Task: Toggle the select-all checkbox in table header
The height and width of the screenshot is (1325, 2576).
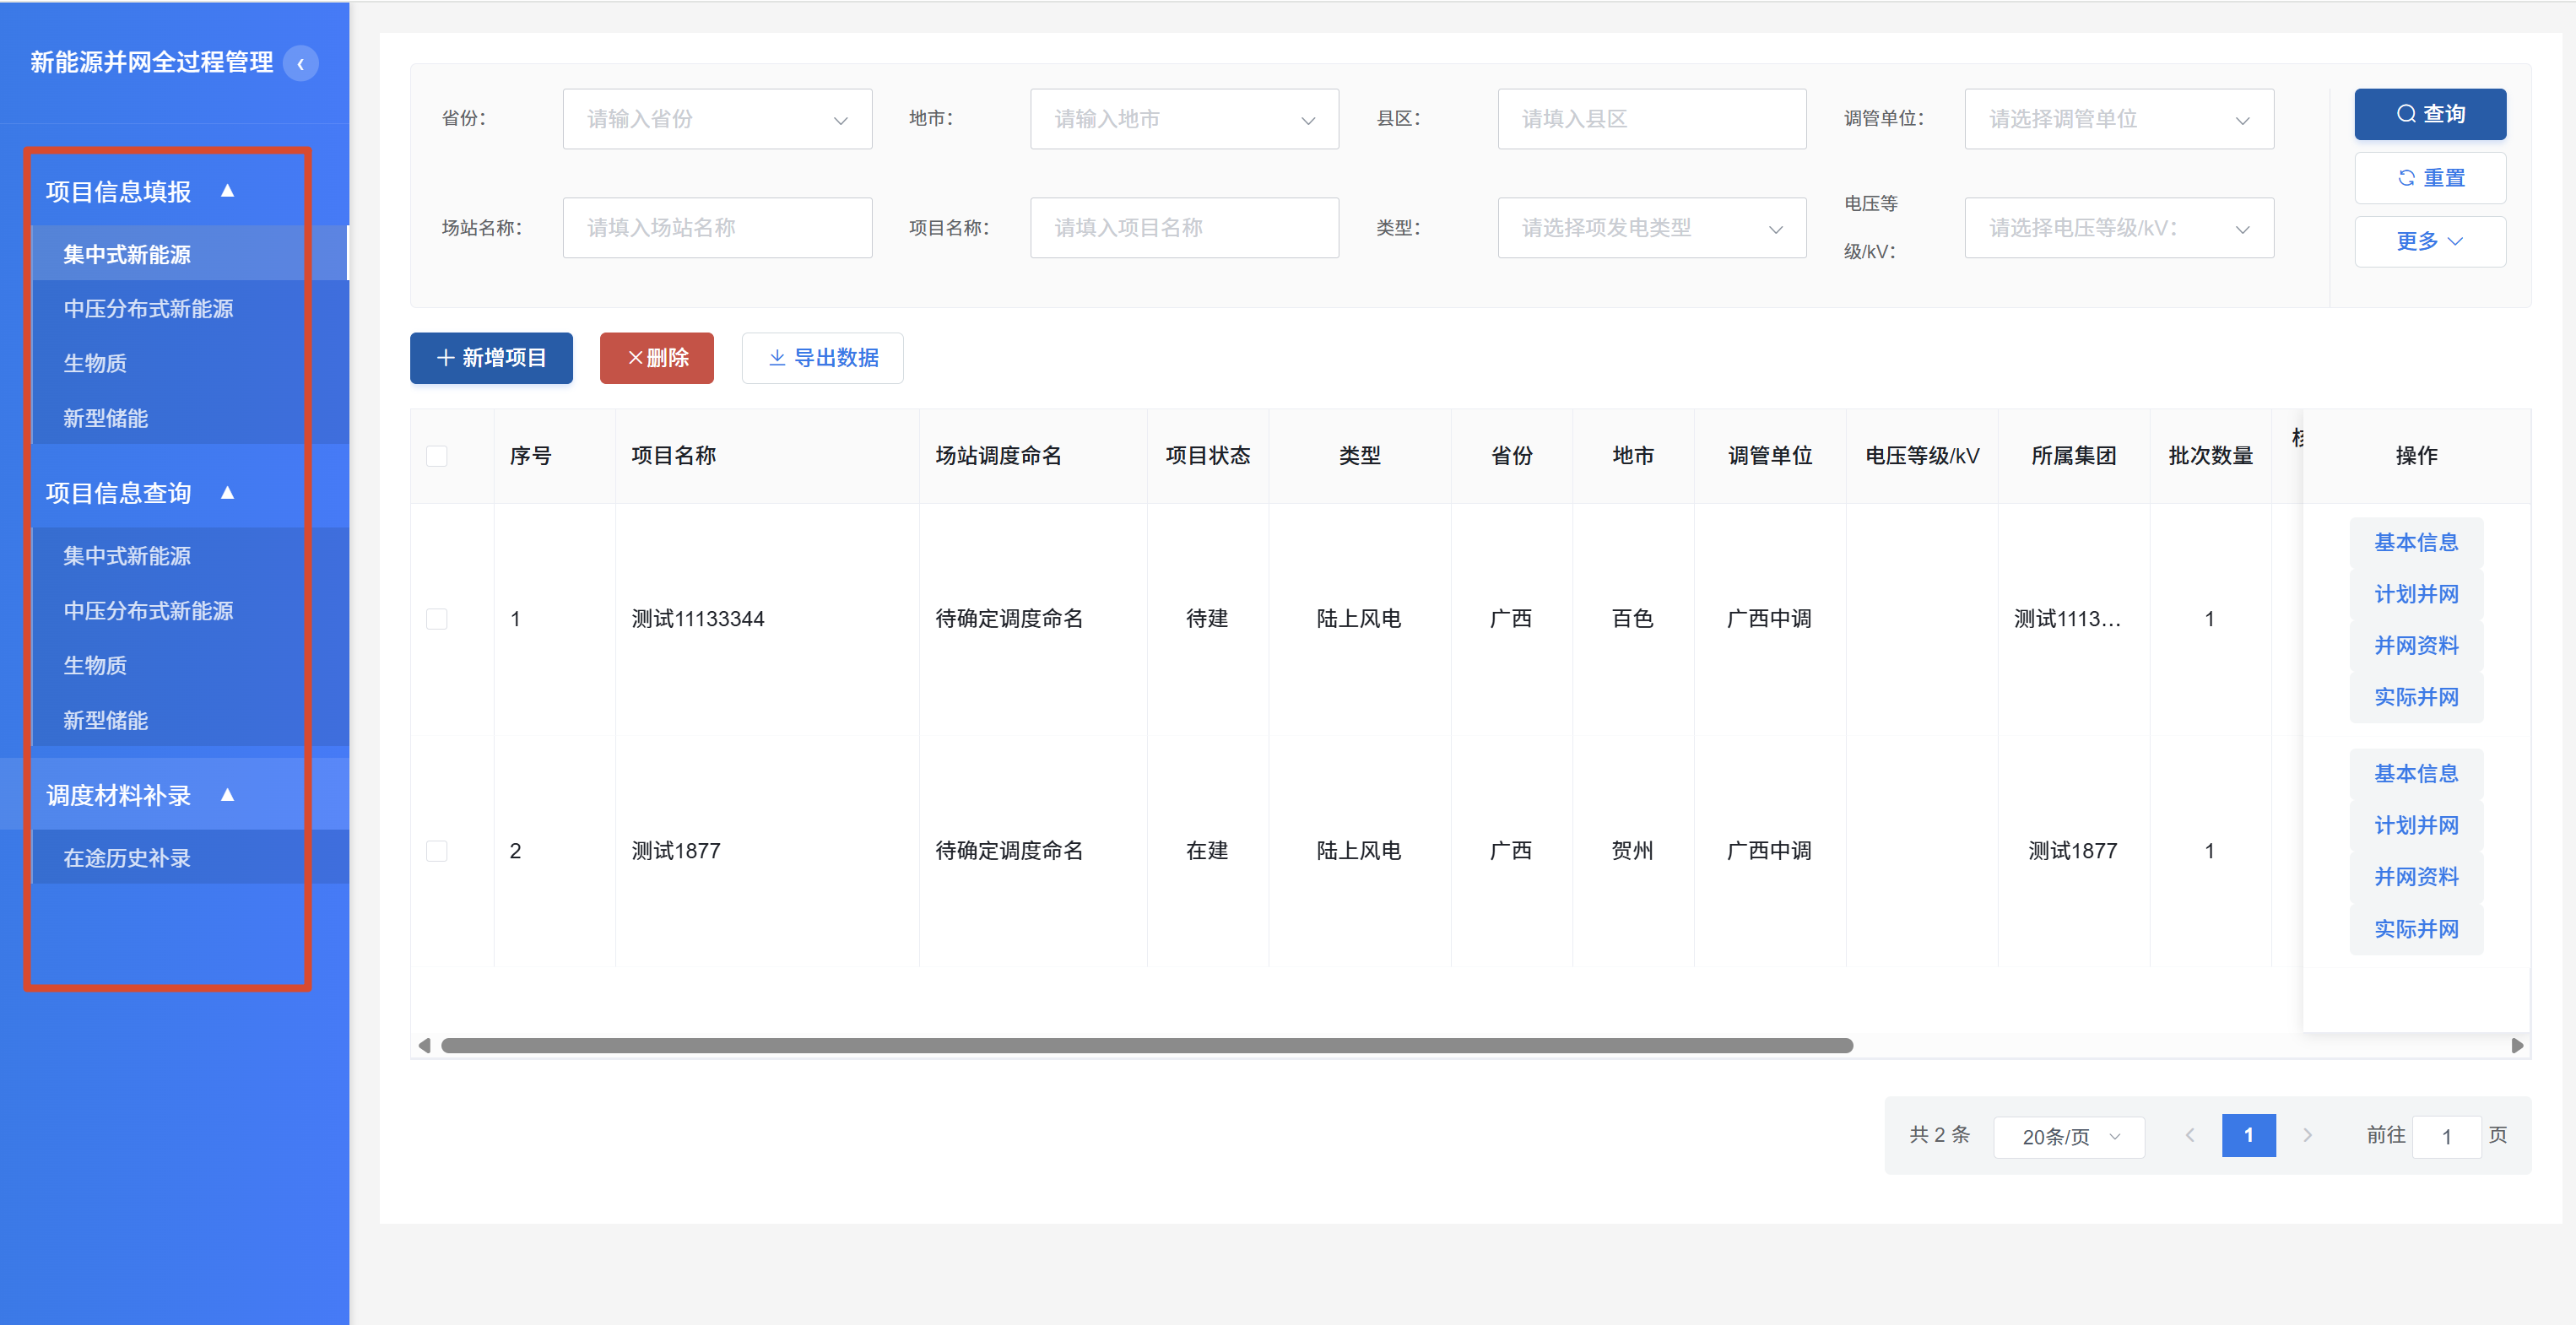Action: [x=437, y=456]
